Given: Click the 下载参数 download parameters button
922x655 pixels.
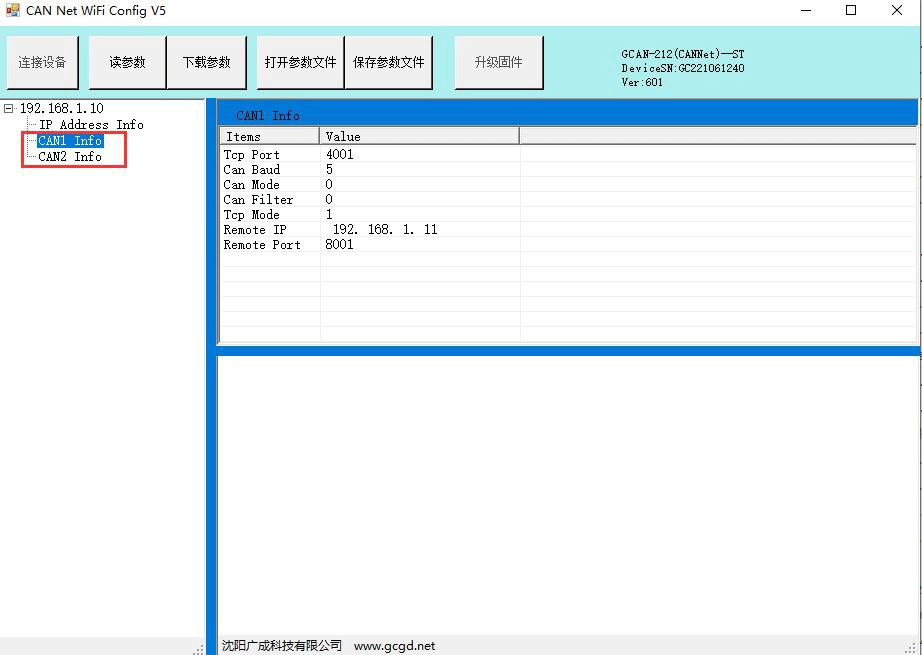Looking at the screenshot, I should coord(206,62).
